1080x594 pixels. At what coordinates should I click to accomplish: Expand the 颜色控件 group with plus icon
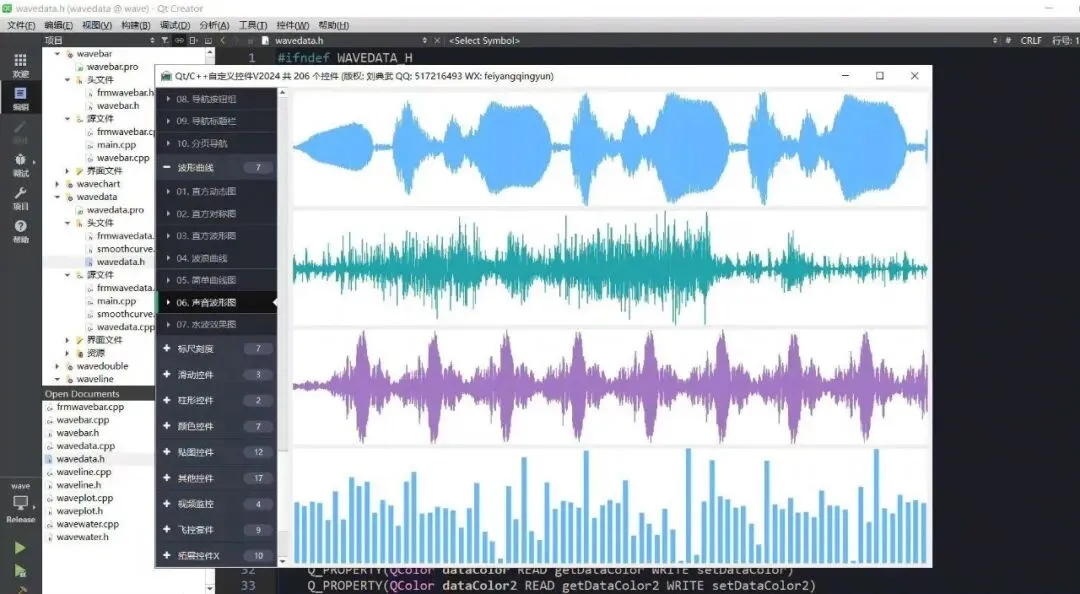(x=167, y=426)
